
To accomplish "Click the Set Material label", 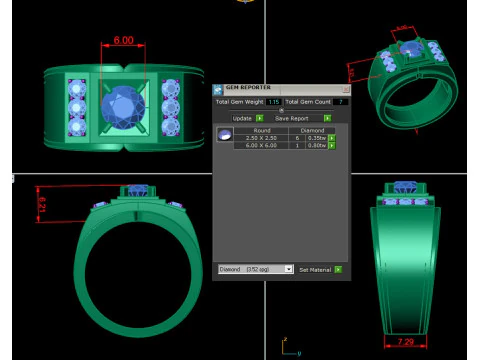I will 315,270.
